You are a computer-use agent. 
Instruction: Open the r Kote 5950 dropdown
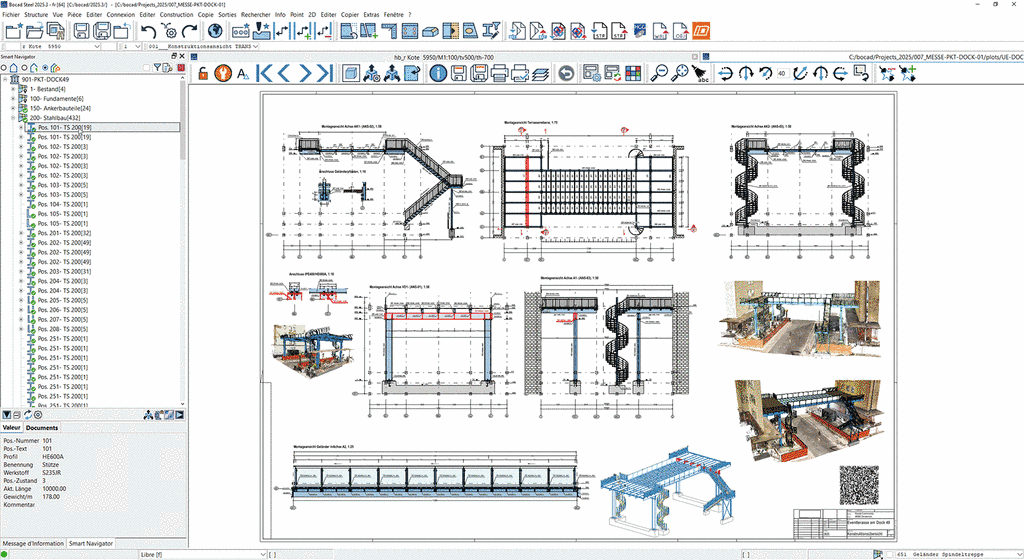click(97, 46)
